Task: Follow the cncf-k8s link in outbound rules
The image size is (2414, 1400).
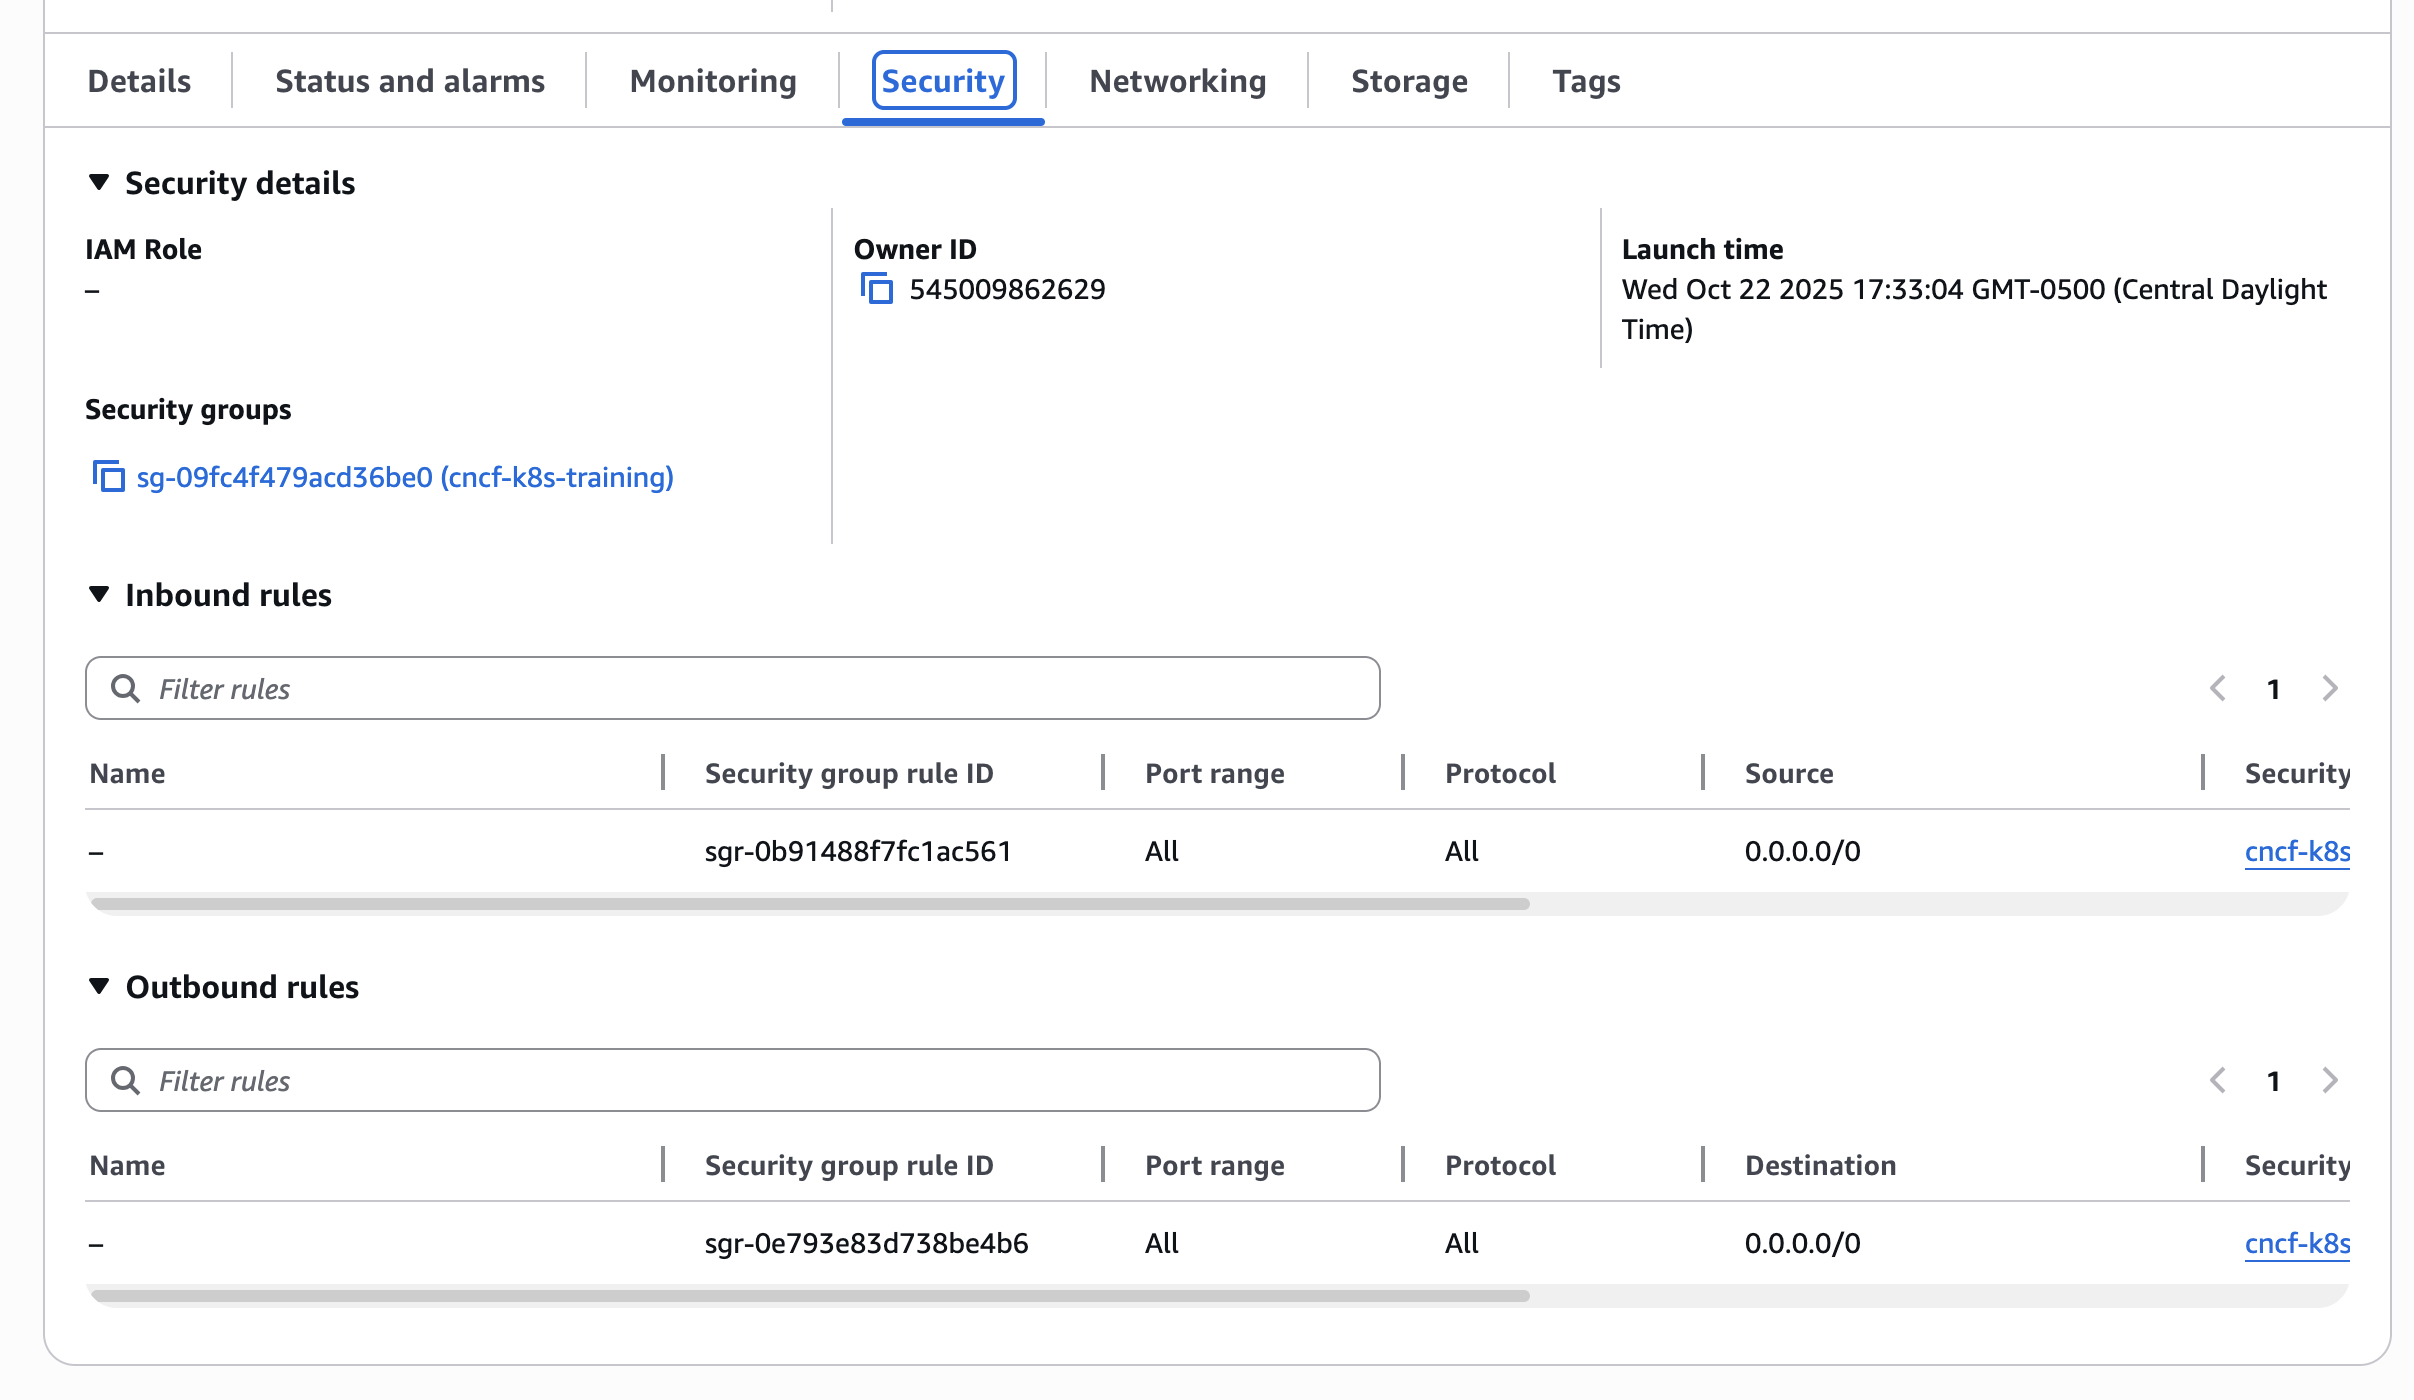Action: click(2297, 1243)
